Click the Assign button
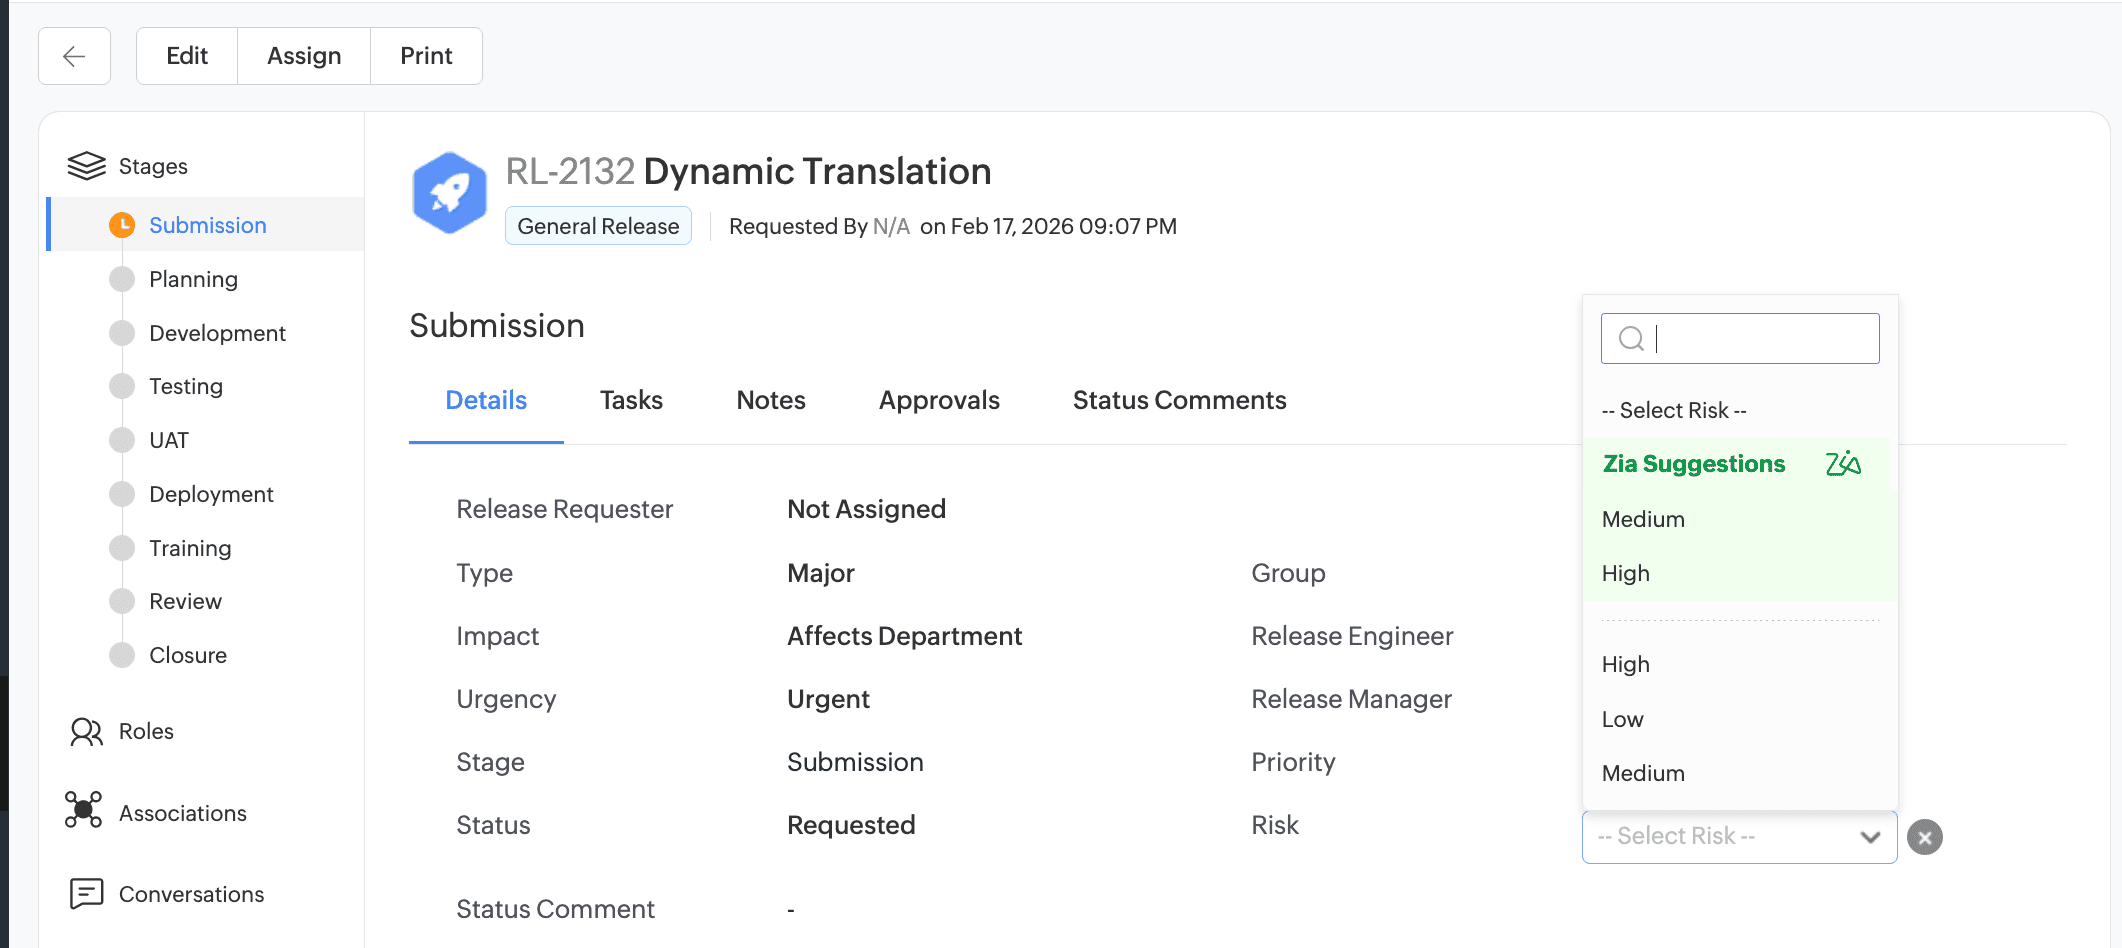 [304, 56]
